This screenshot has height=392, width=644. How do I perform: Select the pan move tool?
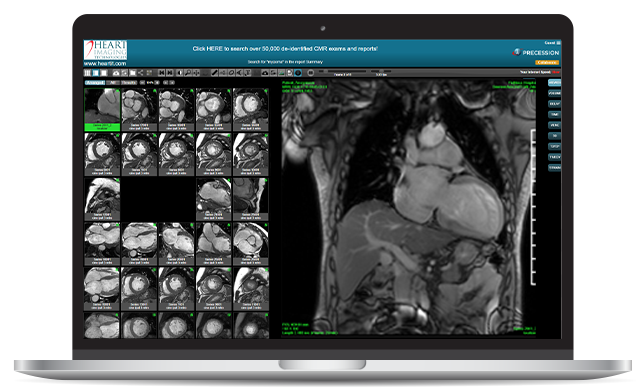click(196, 73)
